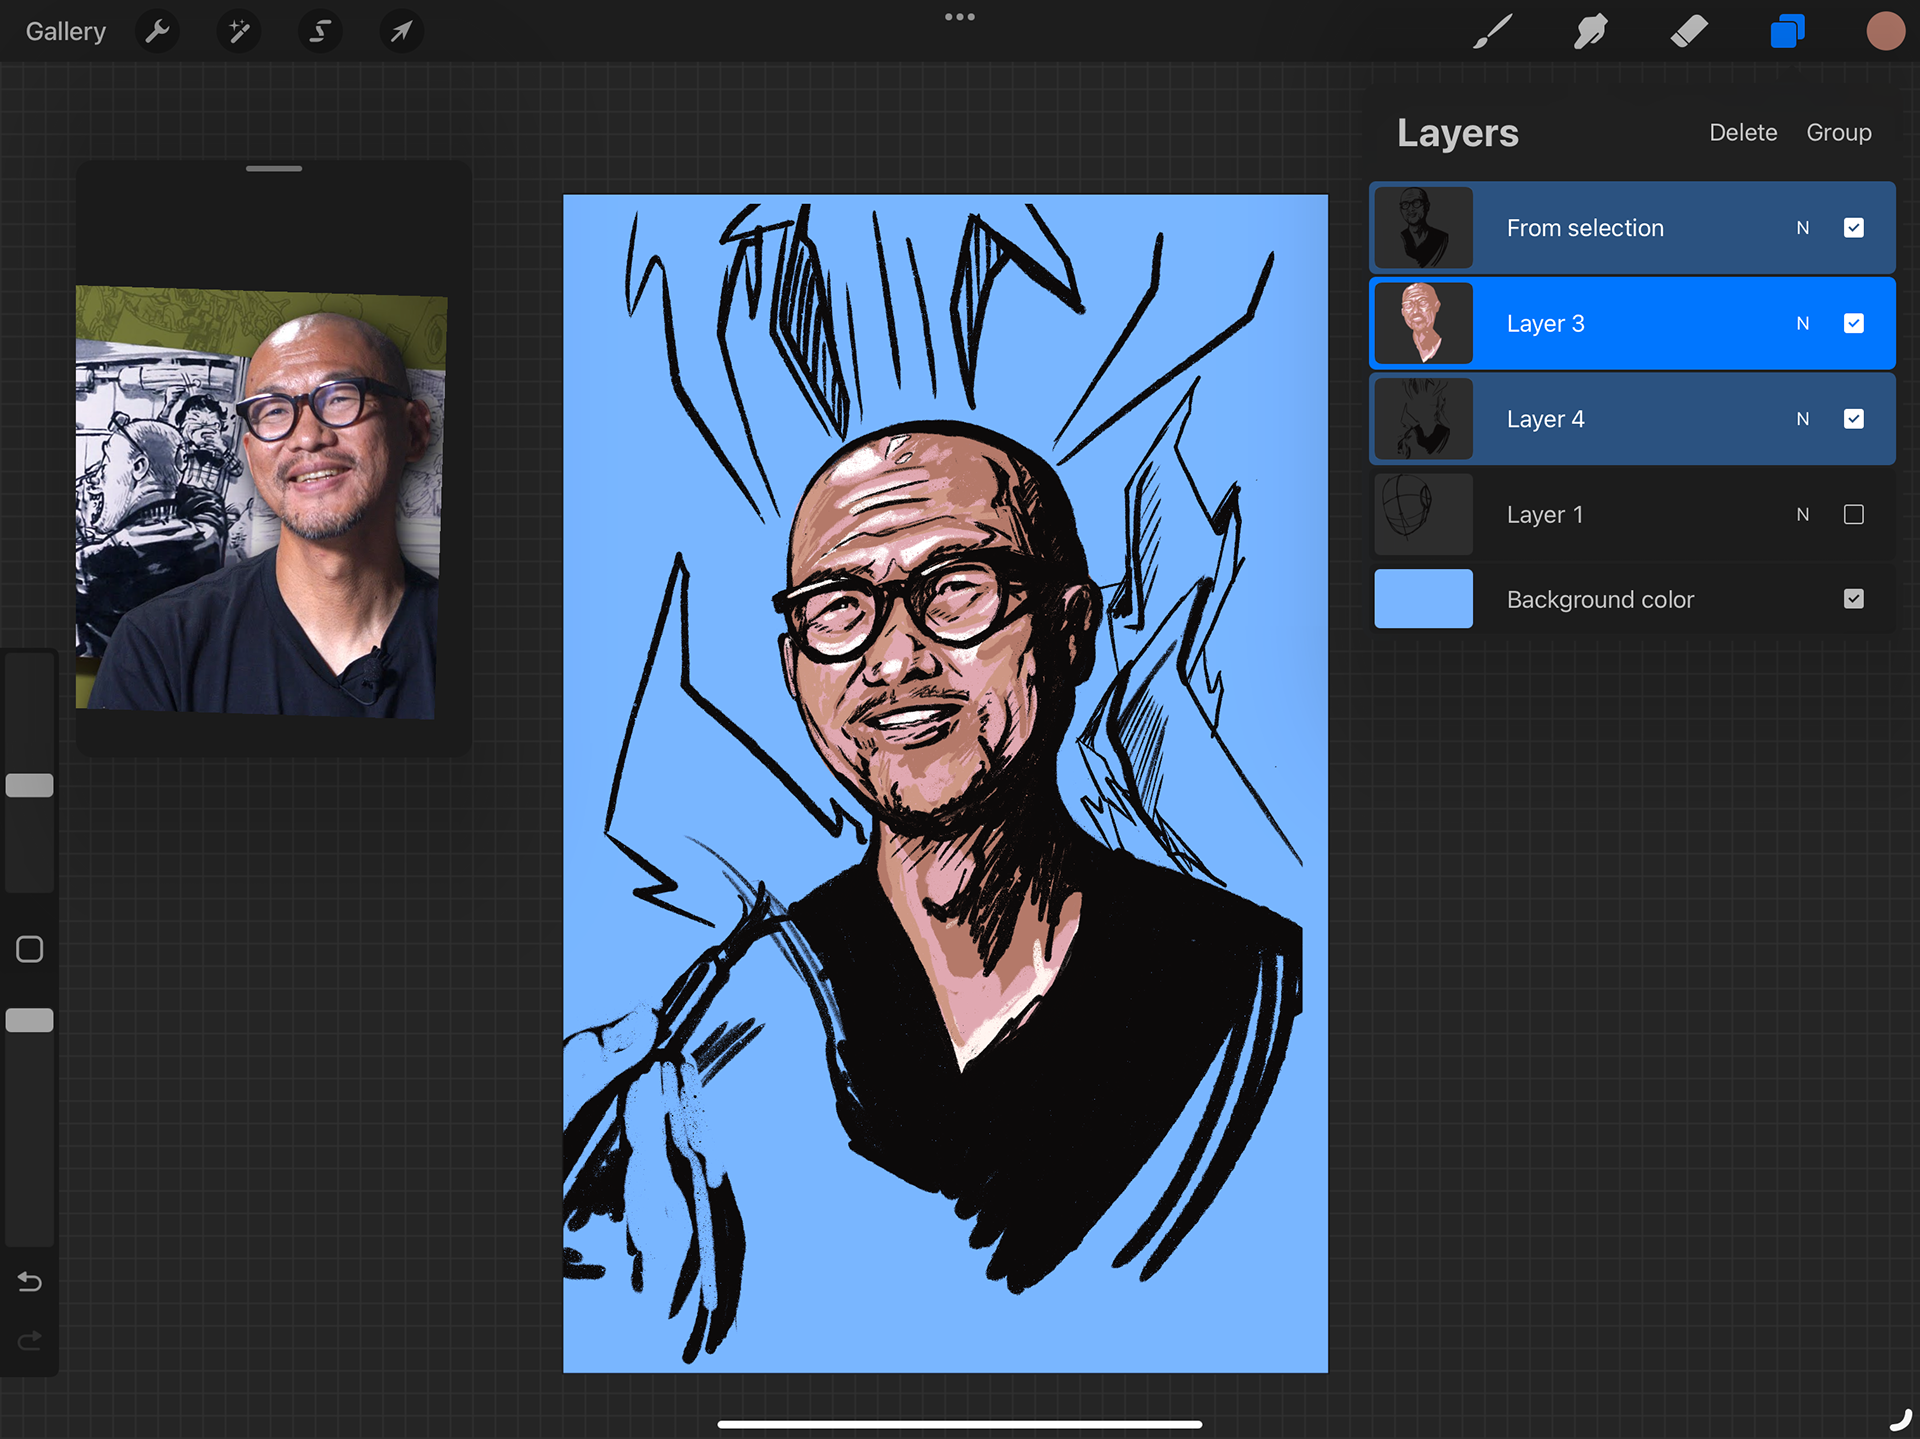Open the active color swatch
Viewport: 1920px width, 1439px height.
click(1885, 32)
